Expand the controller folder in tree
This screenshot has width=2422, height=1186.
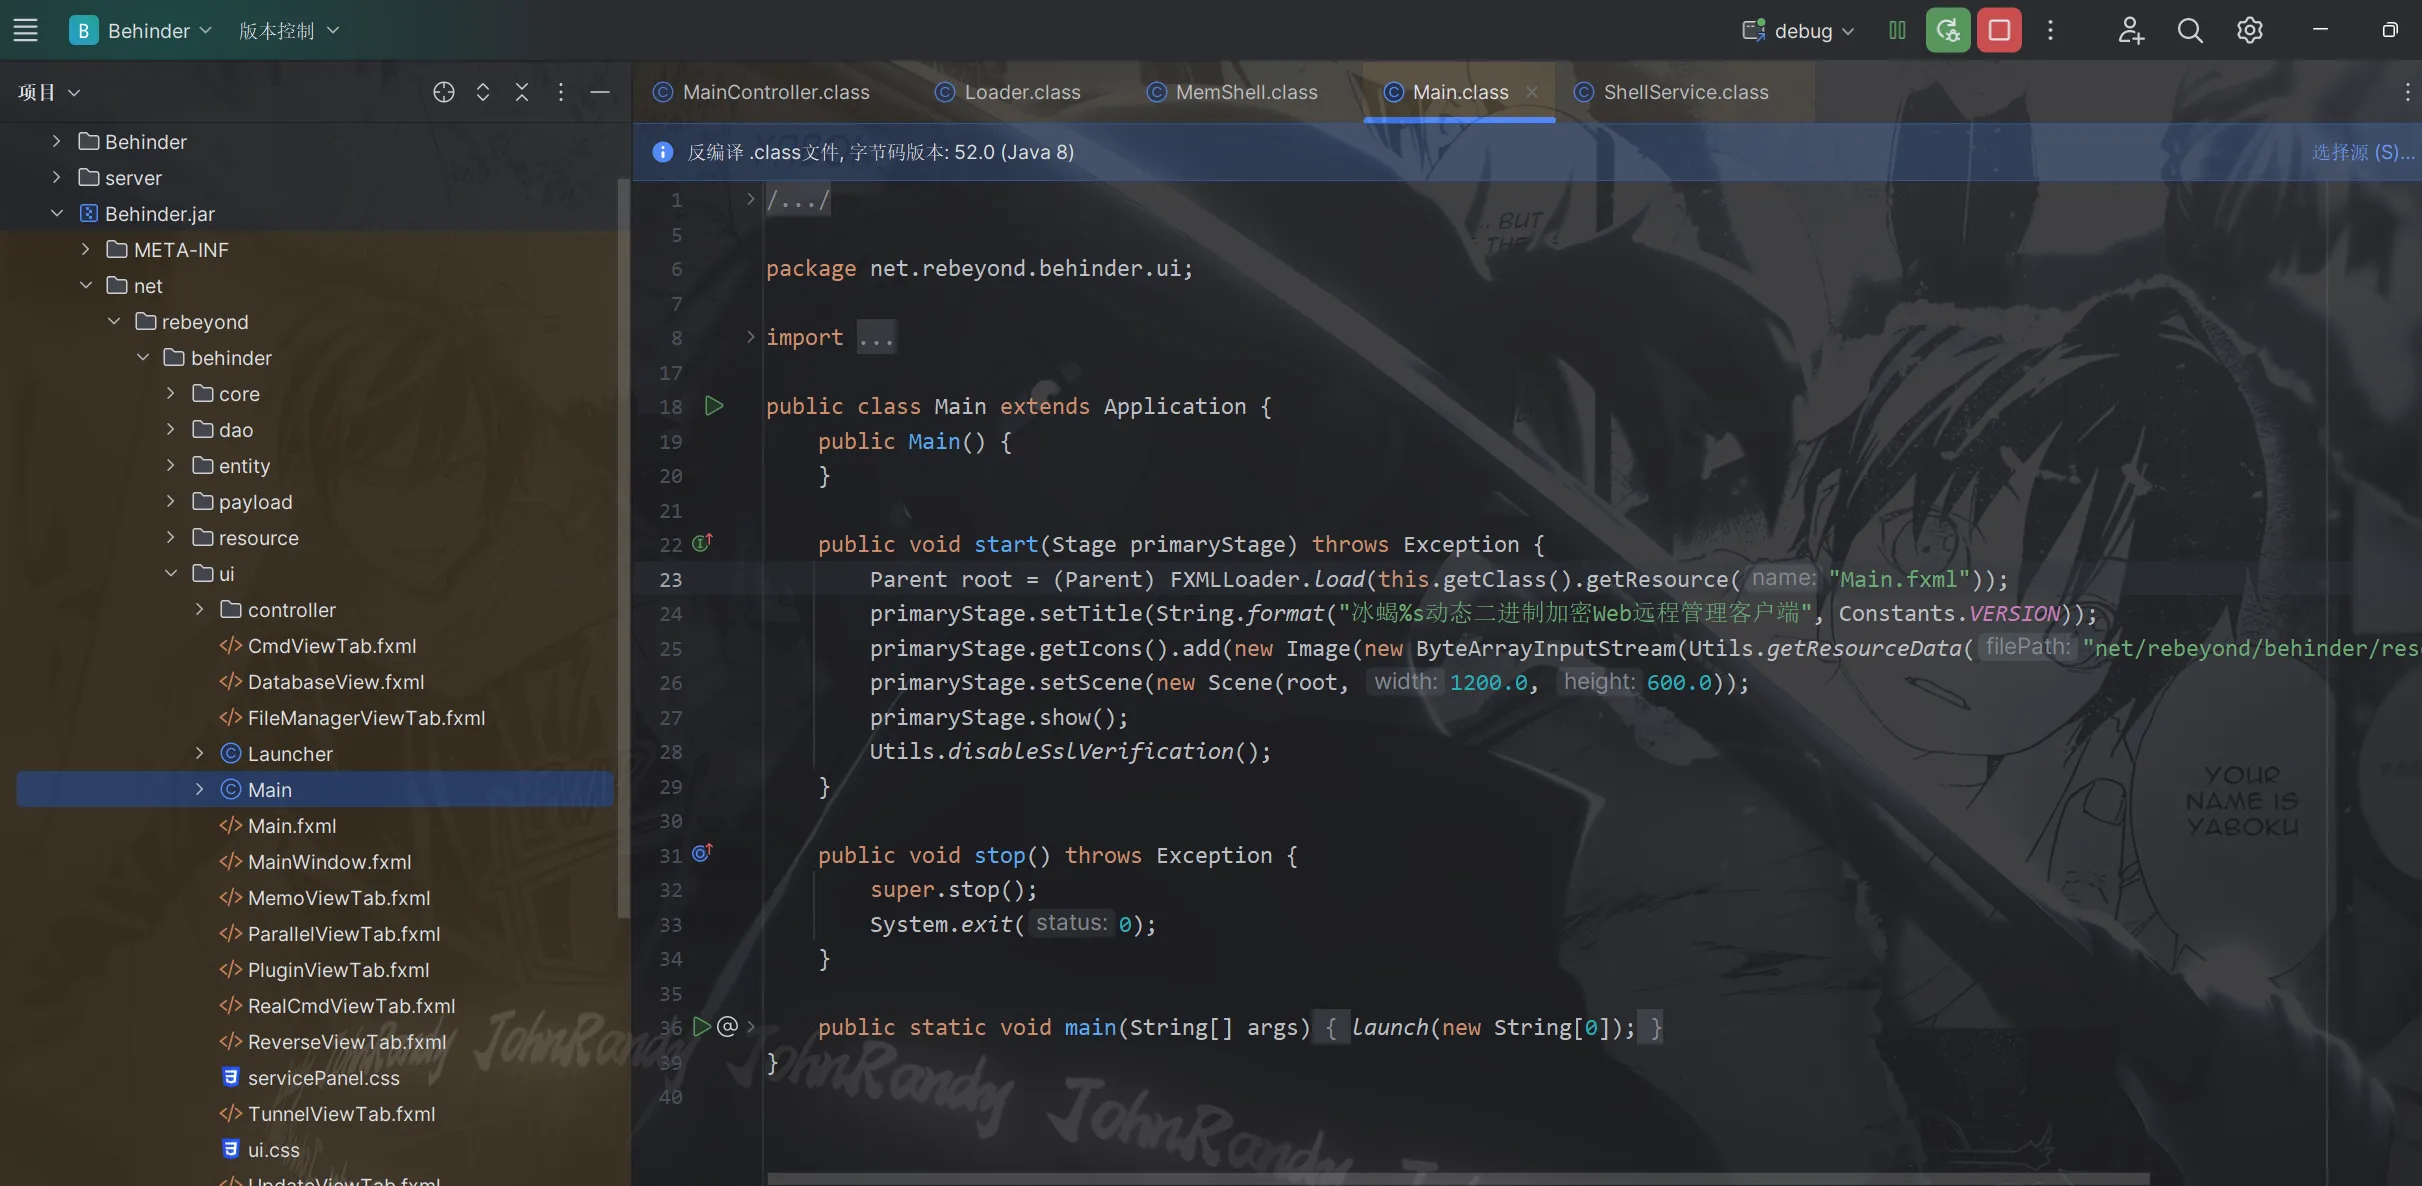[x=199, y=609]
